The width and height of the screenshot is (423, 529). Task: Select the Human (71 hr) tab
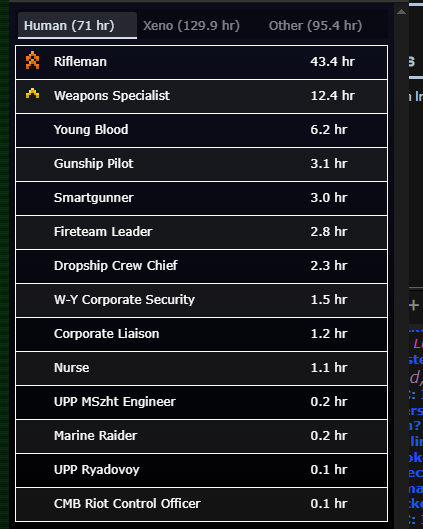tap(77, 26)
